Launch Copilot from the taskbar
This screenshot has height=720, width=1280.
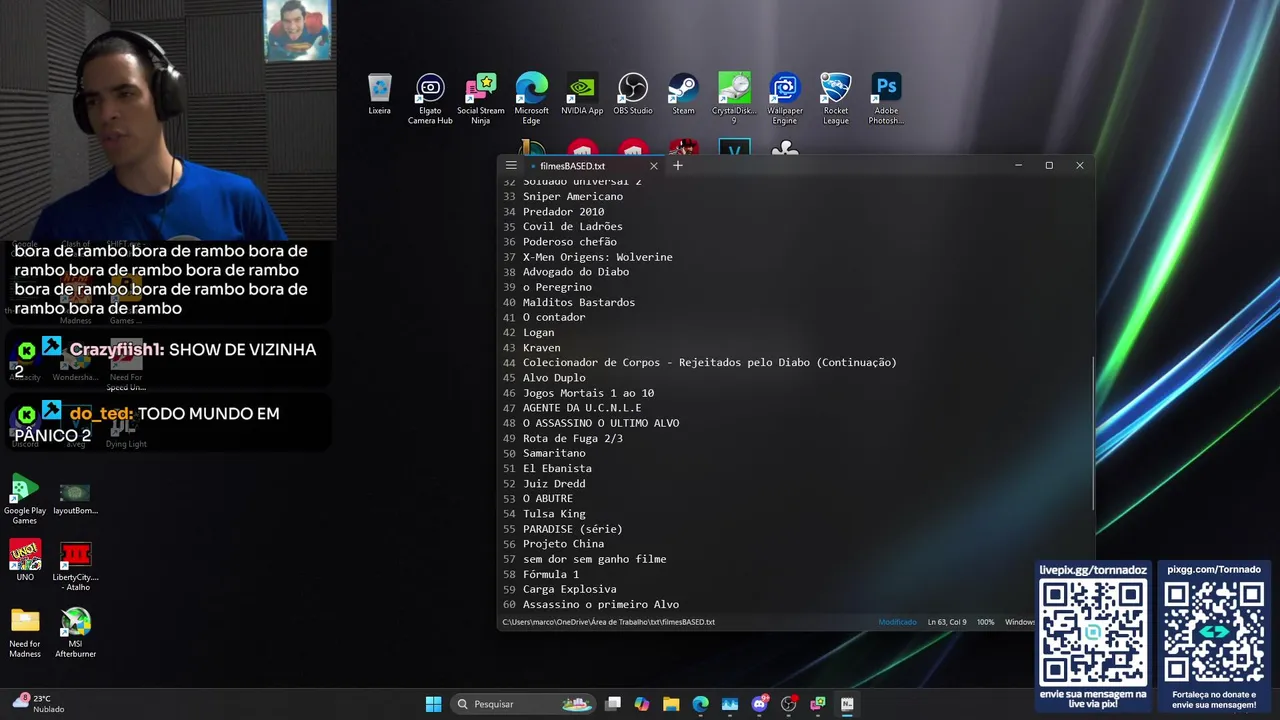click(642, 704)
